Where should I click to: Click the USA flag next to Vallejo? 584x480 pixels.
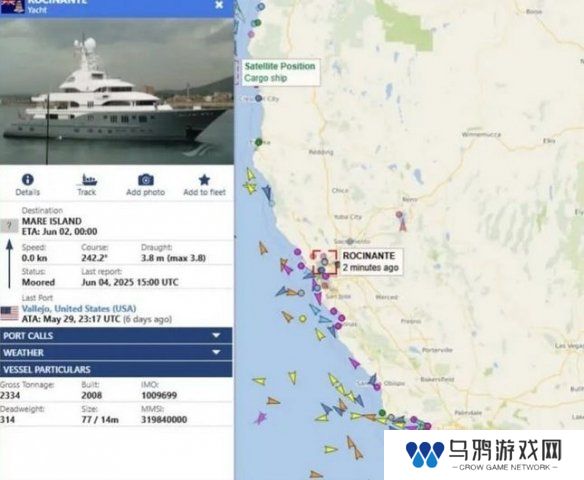[x=9, y=313]
